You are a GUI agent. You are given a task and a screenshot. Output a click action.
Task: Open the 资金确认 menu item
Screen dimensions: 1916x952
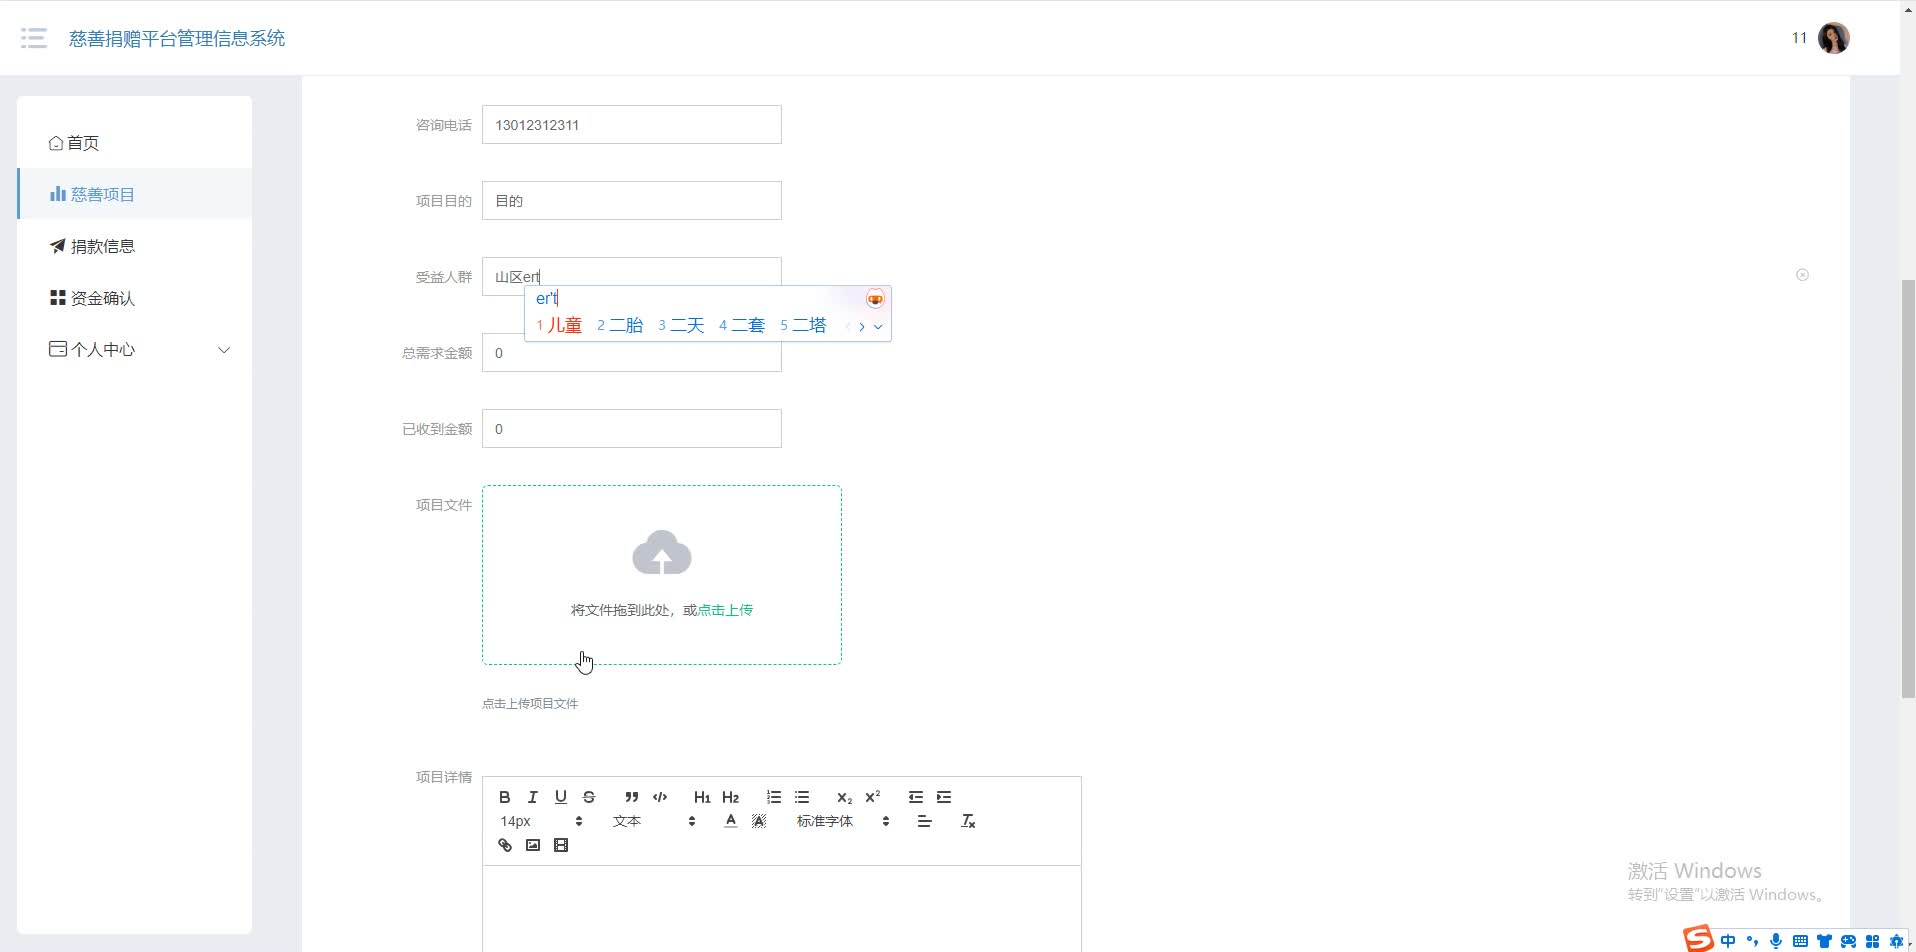pyautogui.click(x=134, y=298)
